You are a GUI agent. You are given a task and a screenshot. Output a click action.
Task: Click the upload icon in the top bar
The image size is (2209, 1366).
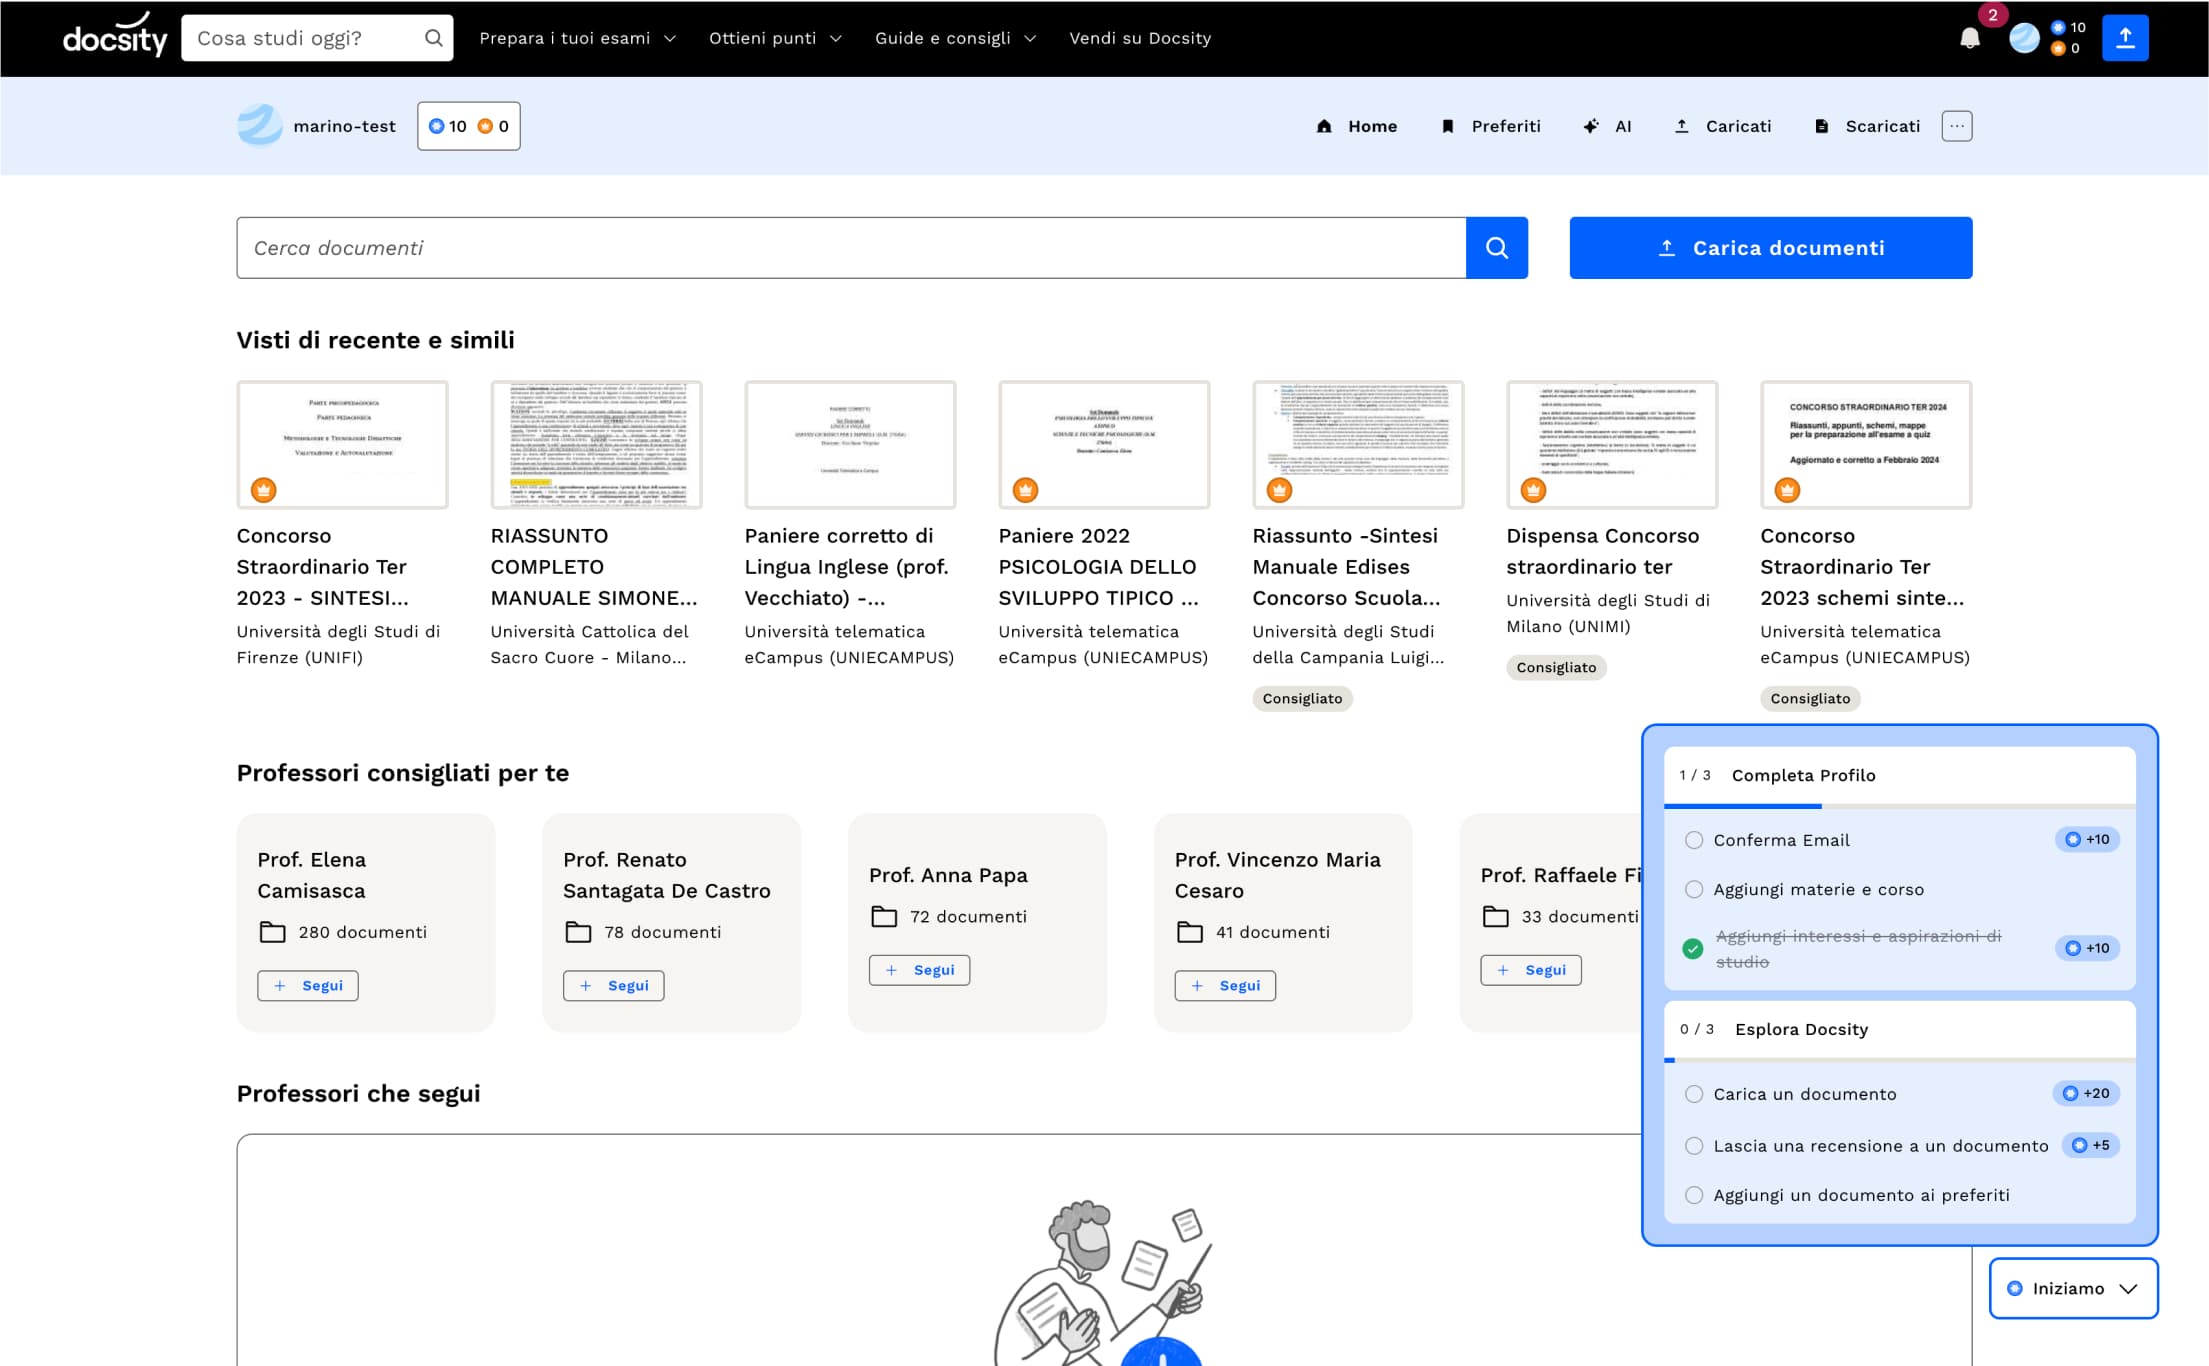[2125, 38]
